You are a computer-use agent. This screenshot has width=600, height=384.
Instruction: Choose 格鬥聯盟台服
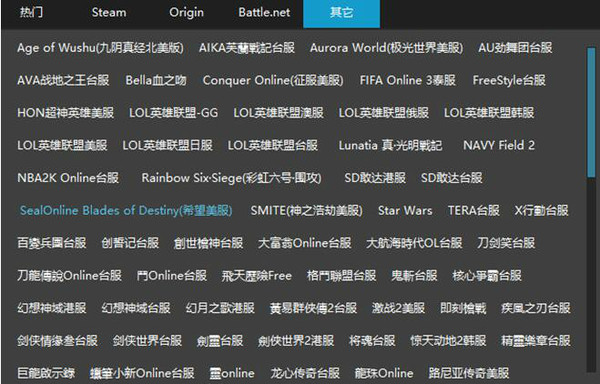point(341,275)
